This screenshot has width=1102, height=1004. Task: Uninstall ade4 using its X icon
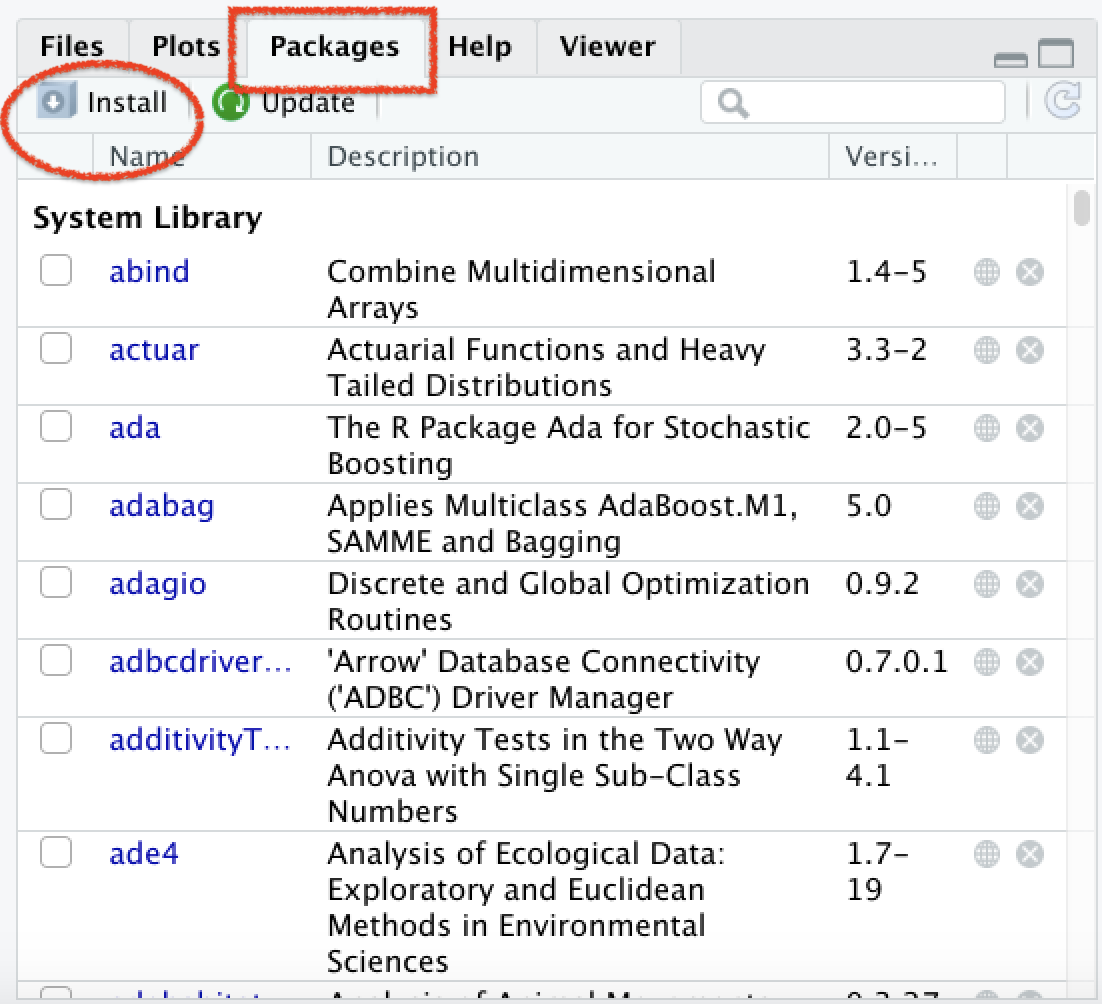[x=1030, y=854]
